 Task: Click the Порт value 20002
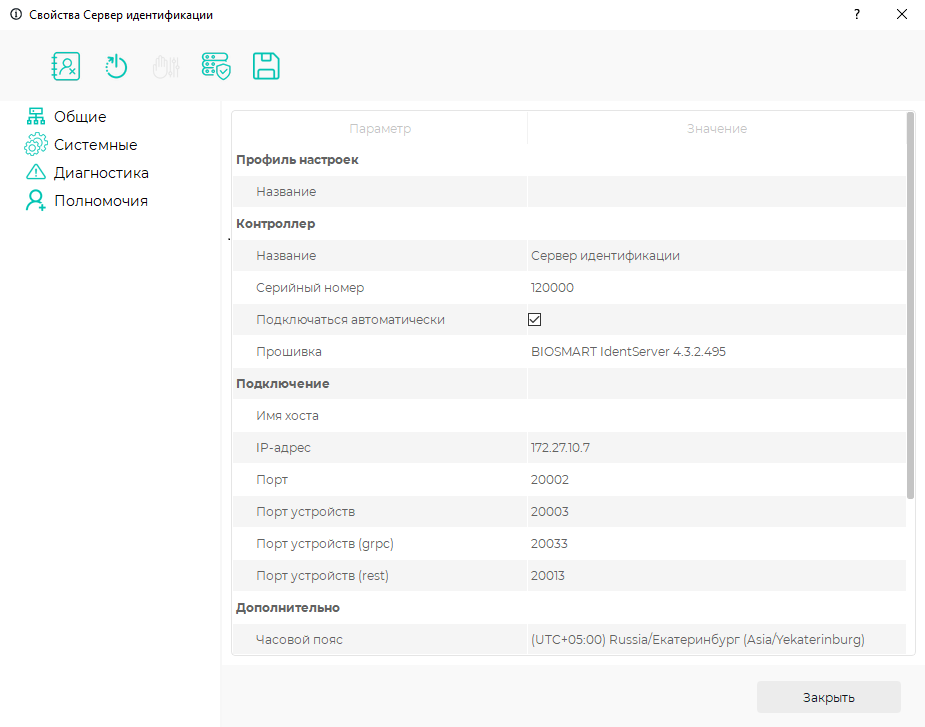coord(550,479)
